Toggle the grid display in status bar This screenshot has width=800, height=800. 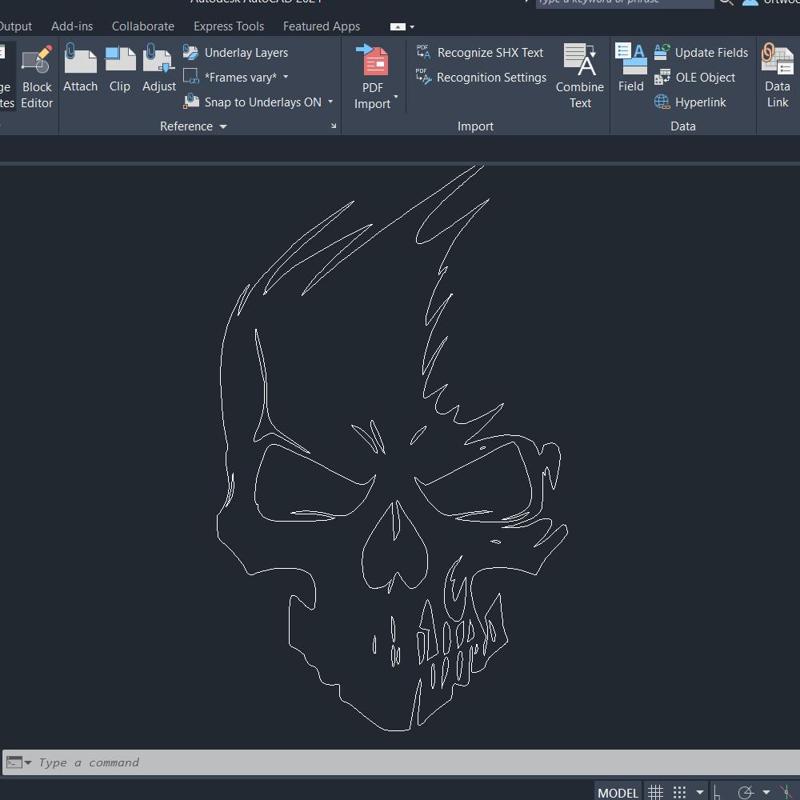pos(655,792)
